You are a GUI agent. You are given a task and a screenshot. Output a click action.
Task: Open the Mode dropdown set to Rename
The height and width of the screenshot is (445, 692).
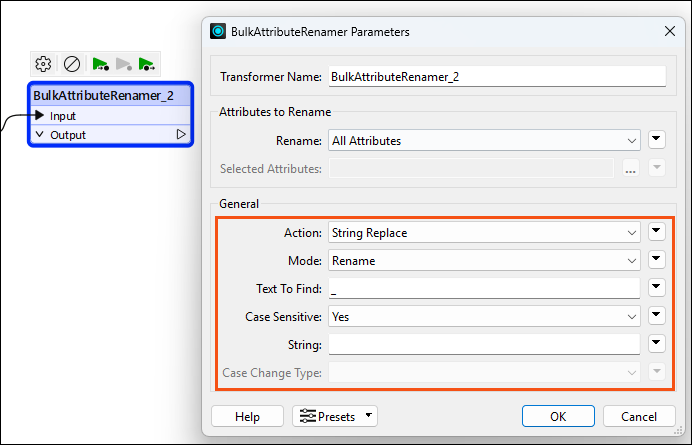click(484, 260)
